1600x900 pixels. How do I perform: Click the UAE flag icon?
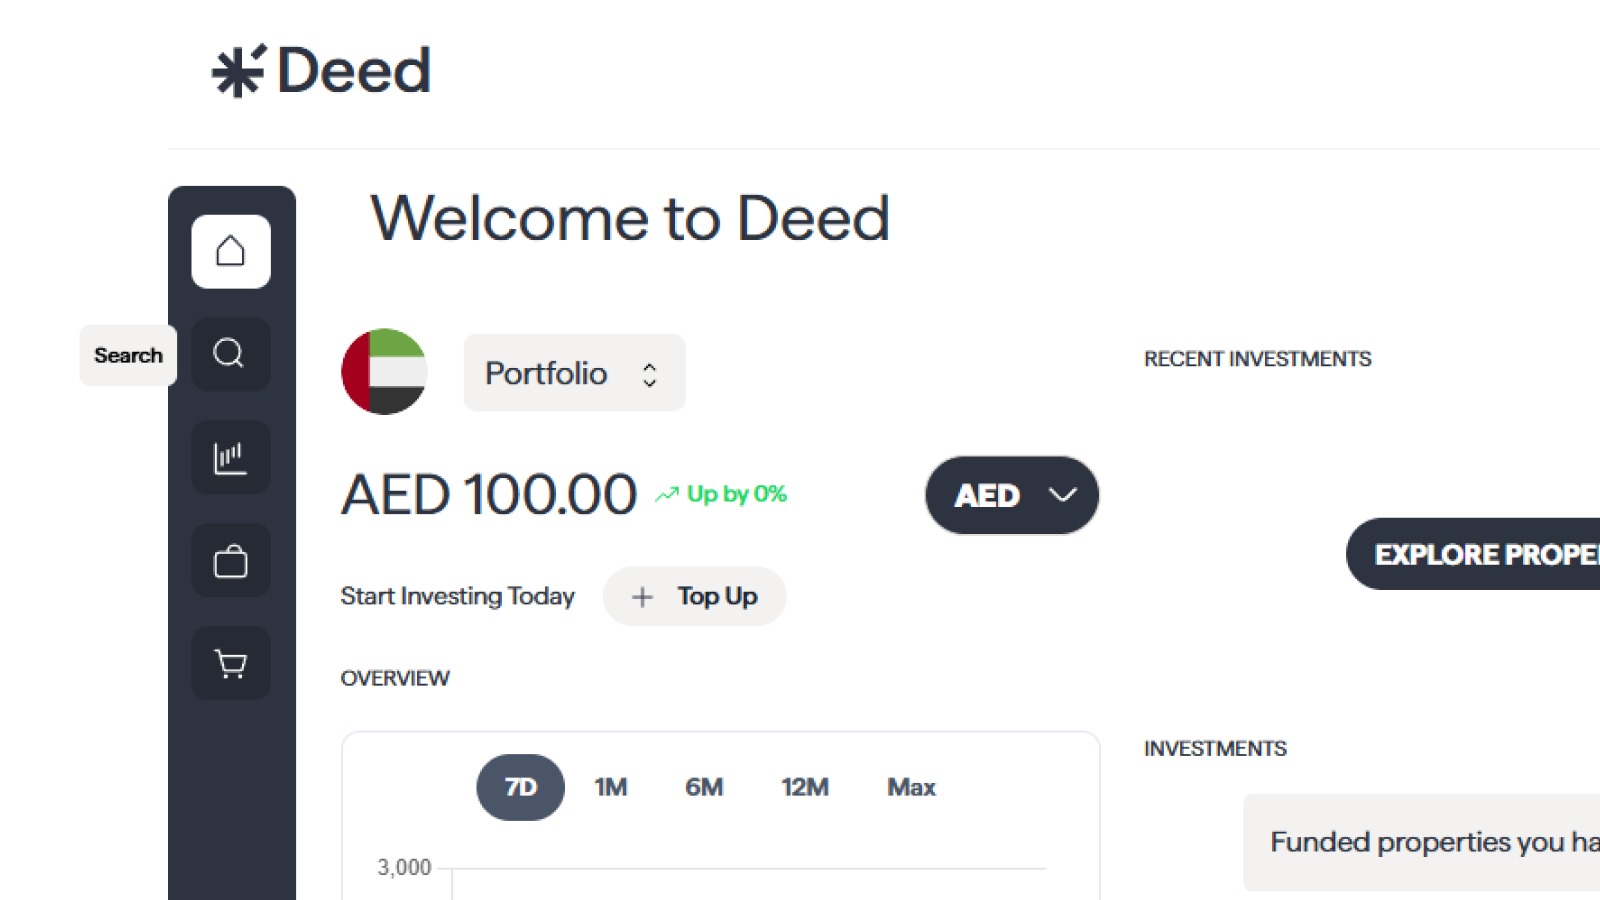click(x=385, y=371)
